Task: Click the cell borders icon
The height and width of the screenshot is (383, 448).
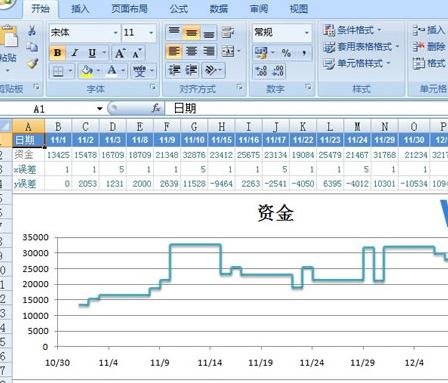Action: 58,71
